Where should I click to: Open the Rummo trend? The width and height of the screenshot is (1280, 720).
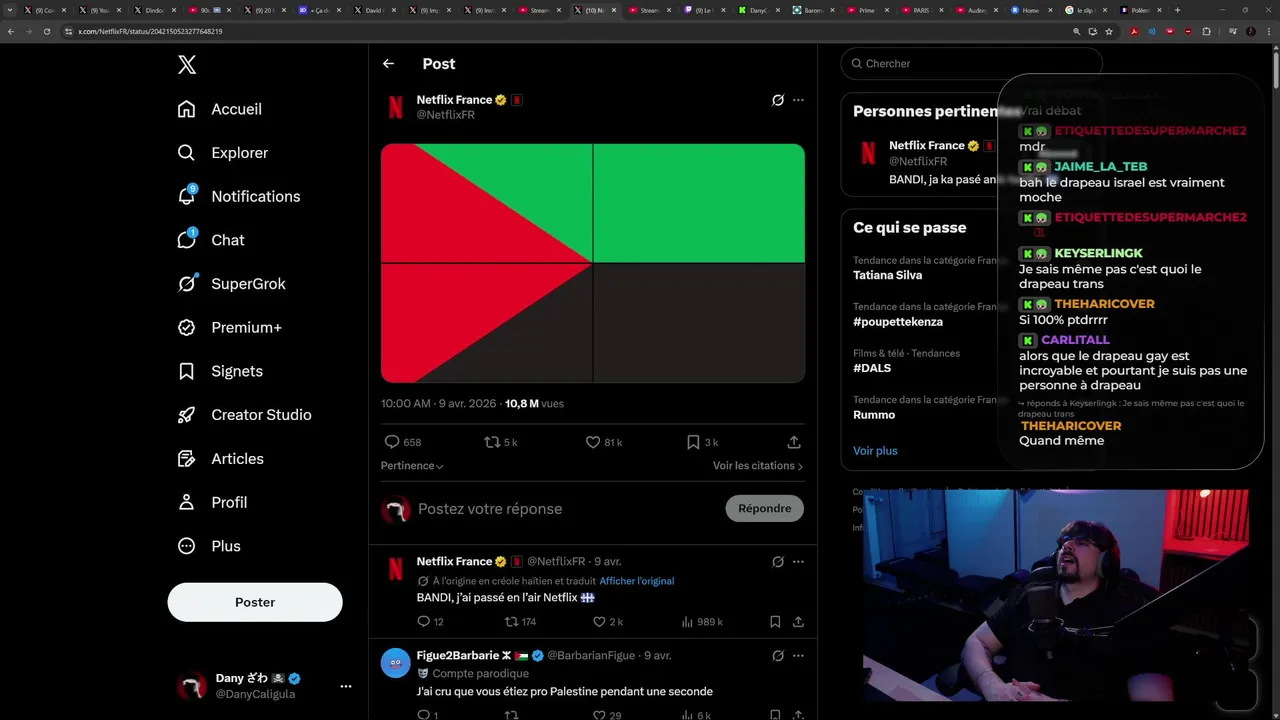pyautogui.click(x=874, y=415)
